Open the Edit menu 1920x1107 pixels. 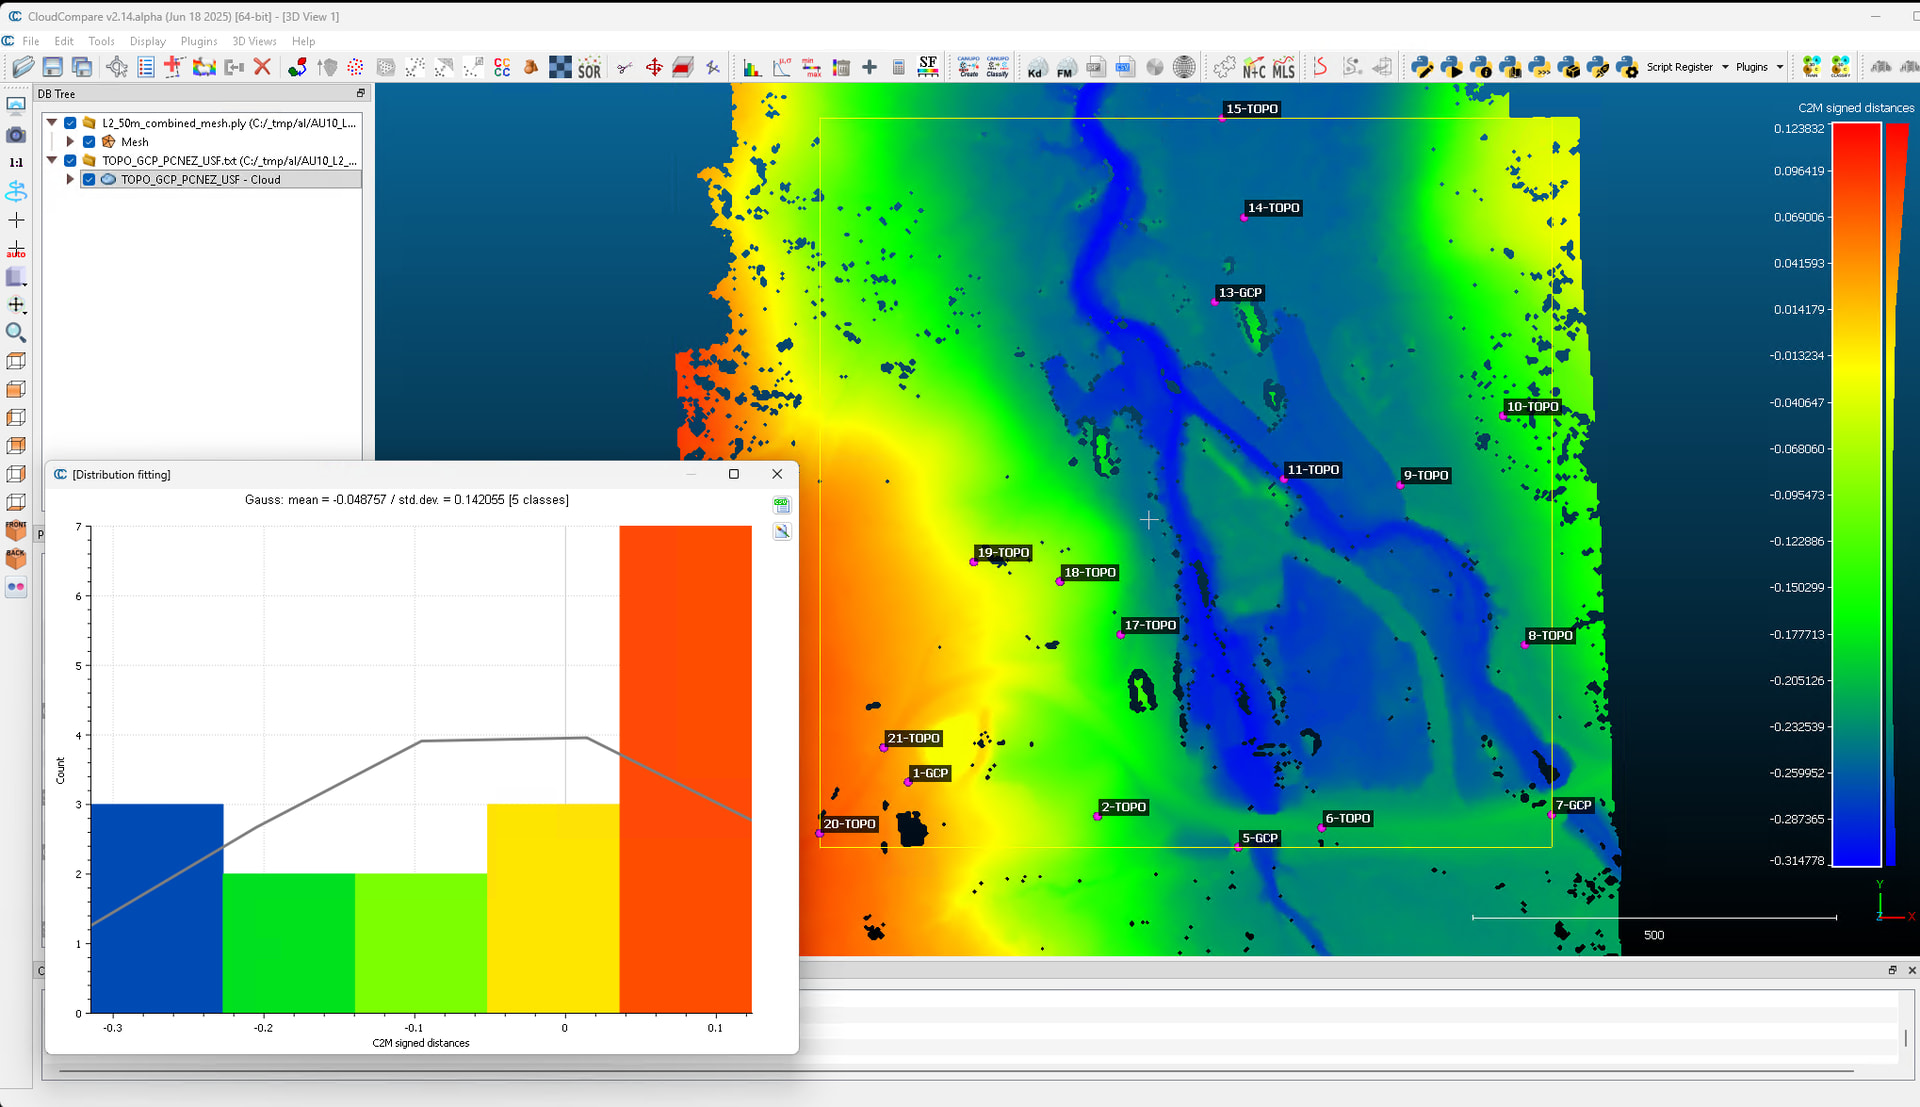coord(64,41)
